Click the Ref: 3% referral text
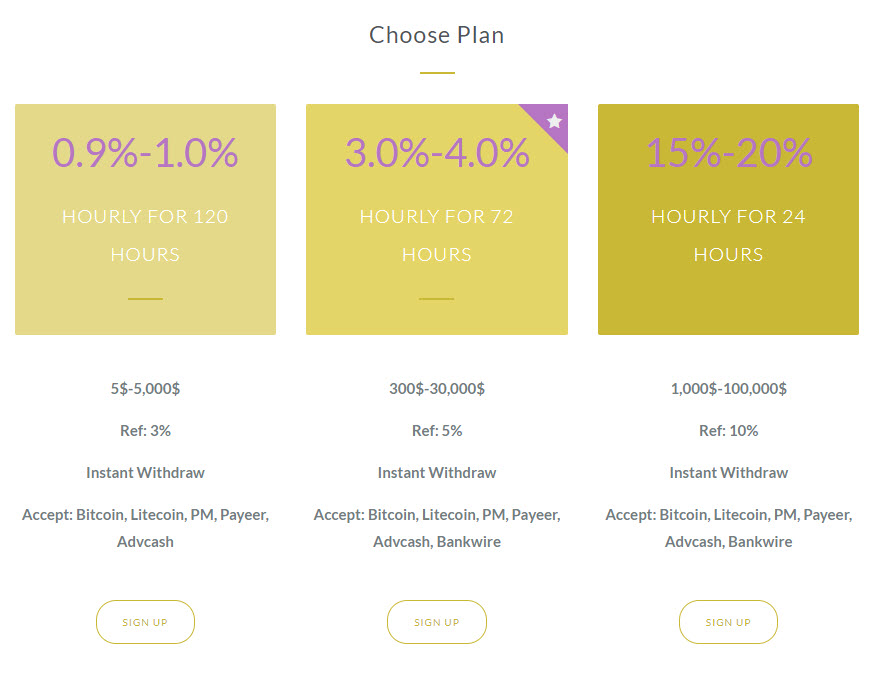The image size is (879, 695). [x=145, y=431]
